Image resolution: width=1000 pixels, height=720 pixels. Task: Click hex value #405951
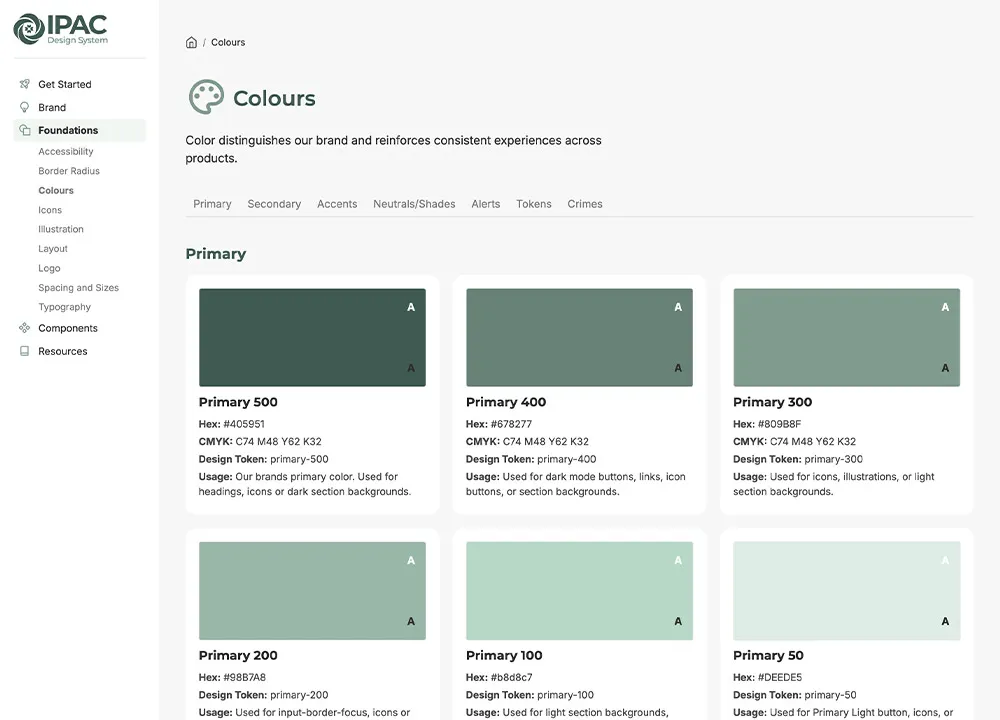point(244,424)
